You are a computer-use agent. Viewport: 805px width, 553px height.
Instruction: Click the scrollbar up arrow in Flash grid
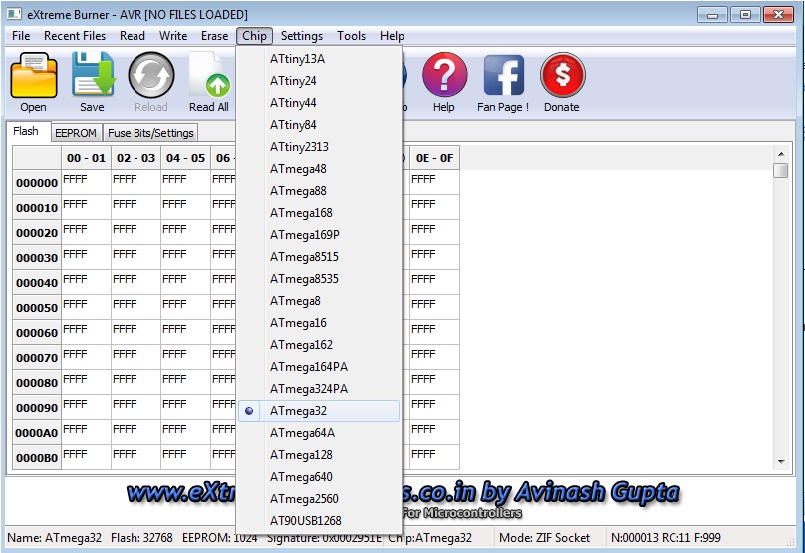click(x=781, y=154)
